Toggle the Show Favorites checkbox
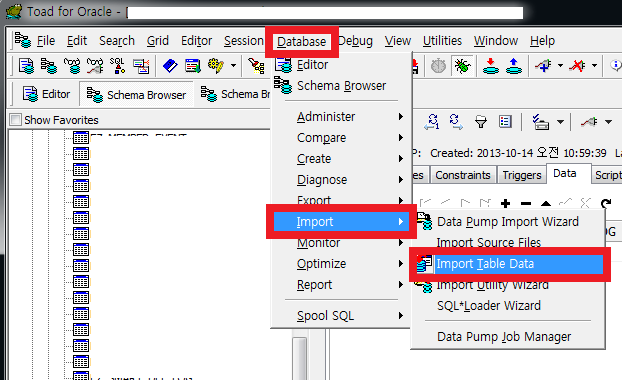This screenshot has height=380, width=622. [x=15, y=119]
